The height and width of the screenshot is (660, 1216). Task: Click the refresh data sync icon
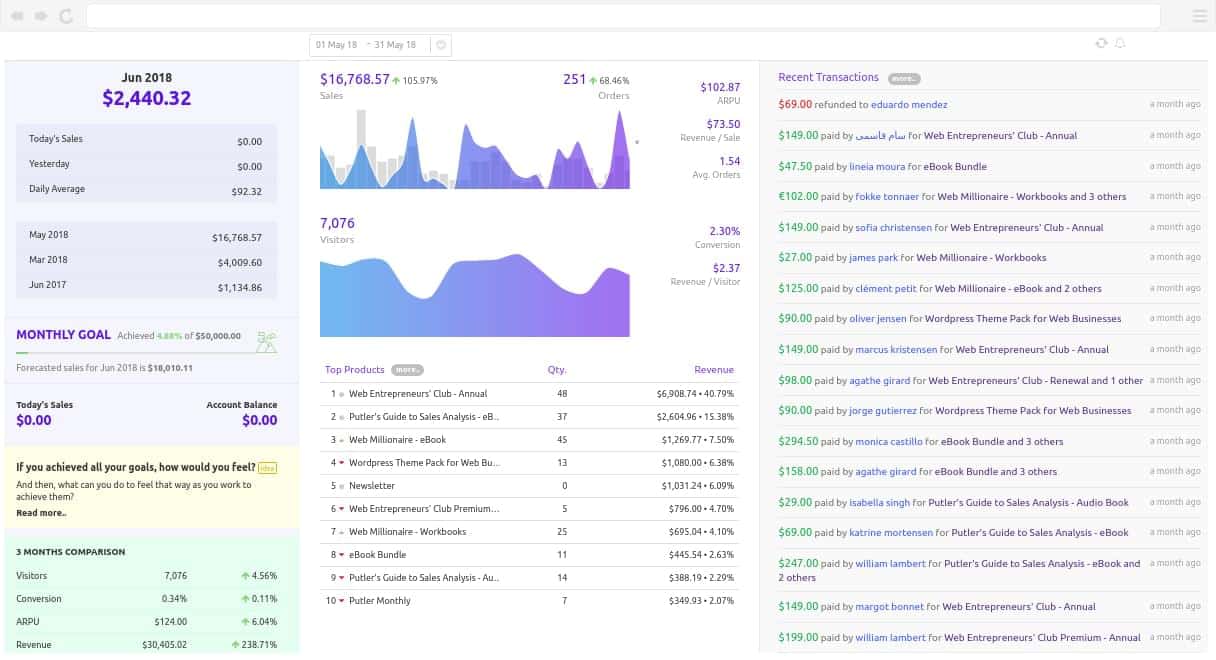[x=1101, y=43]
